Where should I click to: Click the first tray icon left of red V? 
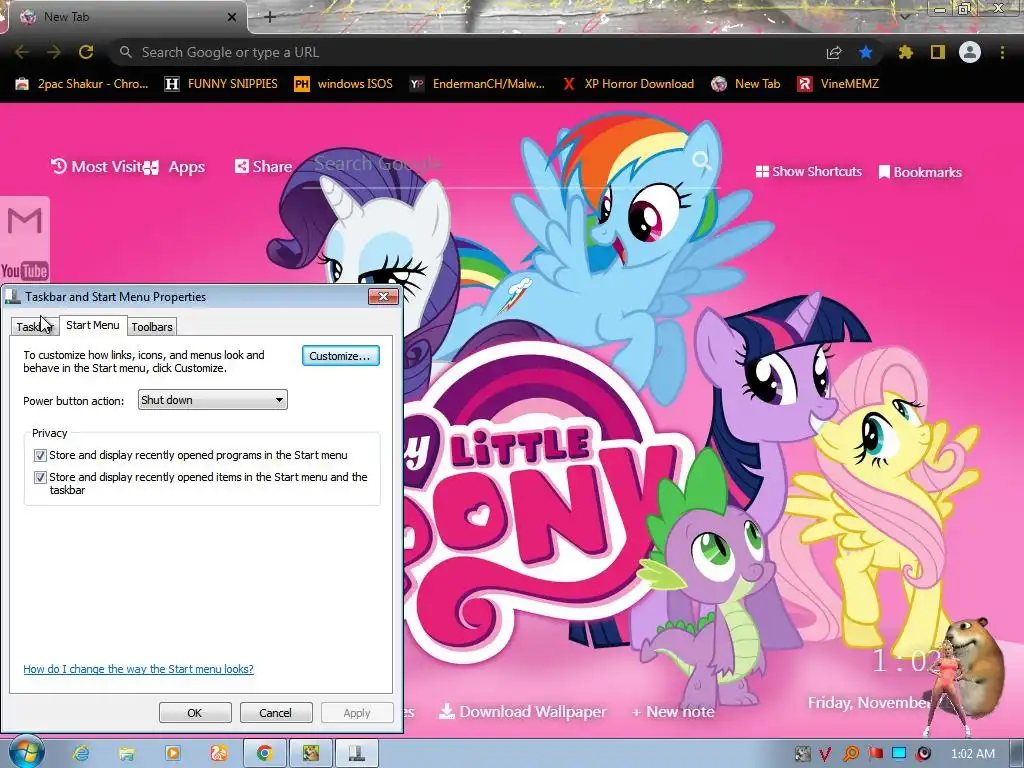(802, 754)
